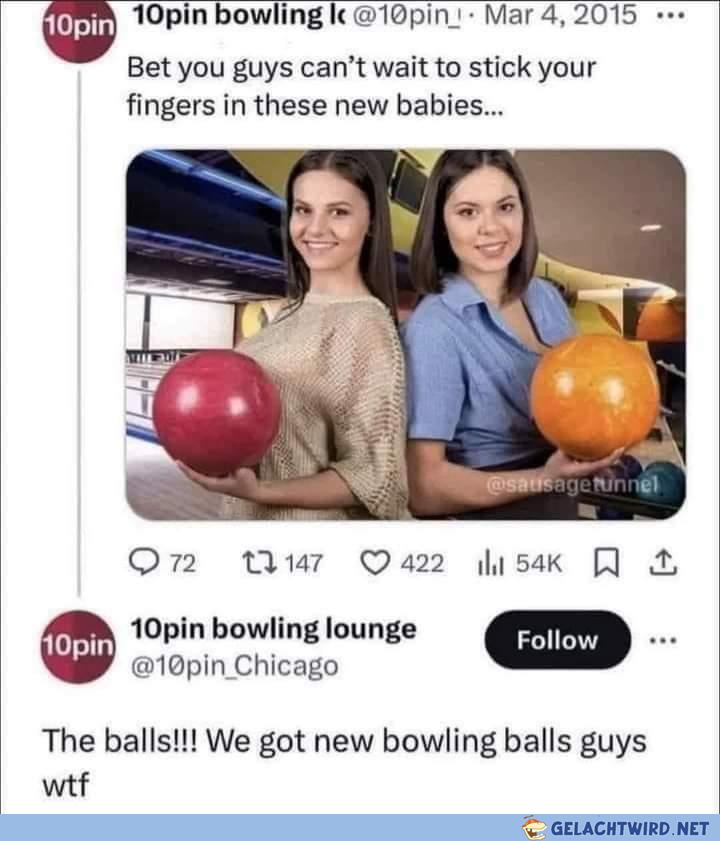The height and width of the screenshot is (841, 720).
Task: Click the reply speech bubble icon
Action: coord(143,563)
